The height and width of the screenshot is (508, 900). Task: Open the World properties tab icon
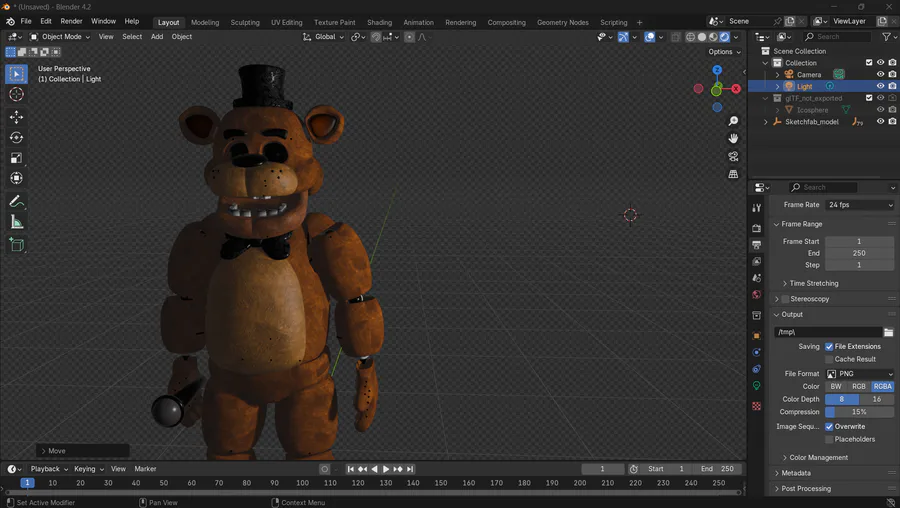coord(757,295)
